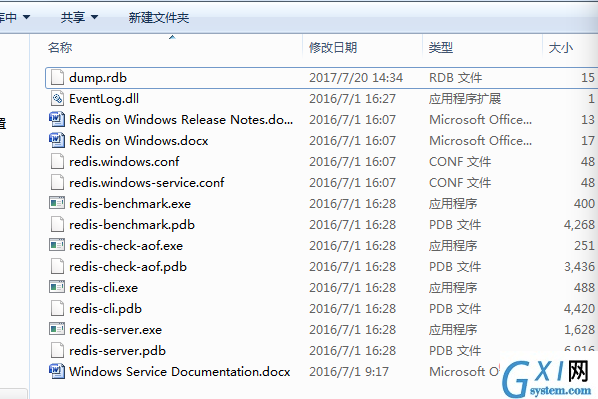Image resolution: width=598 pixels, height=399 pixels.
Task: Click the redis-benchmark.exe application icon
Action: [x=57, y=203]
